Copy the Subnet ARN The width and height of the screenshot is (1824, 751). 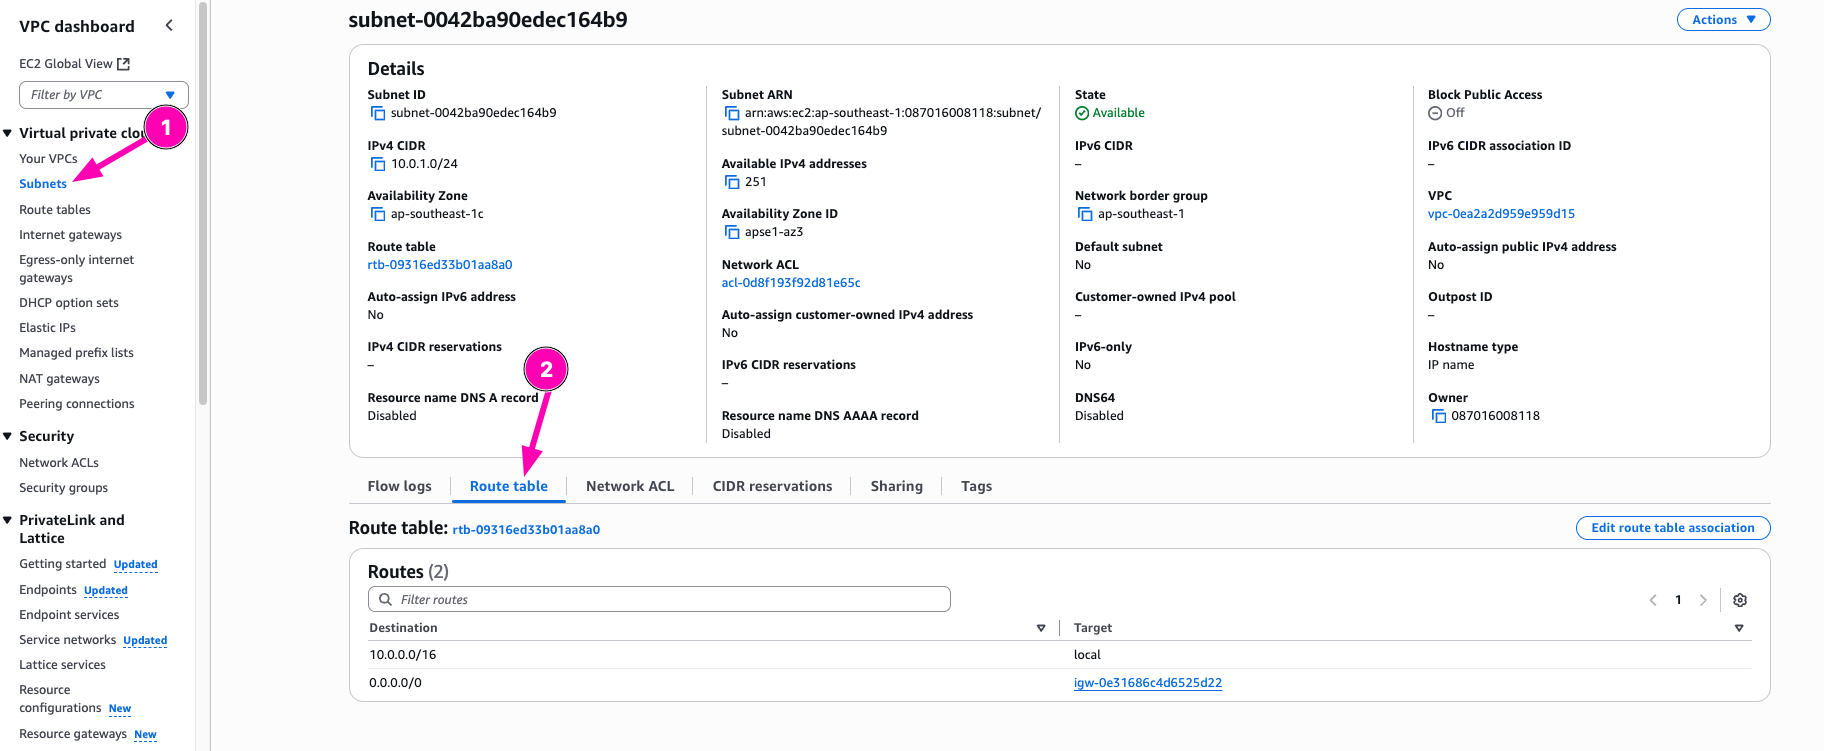[732, 114]
